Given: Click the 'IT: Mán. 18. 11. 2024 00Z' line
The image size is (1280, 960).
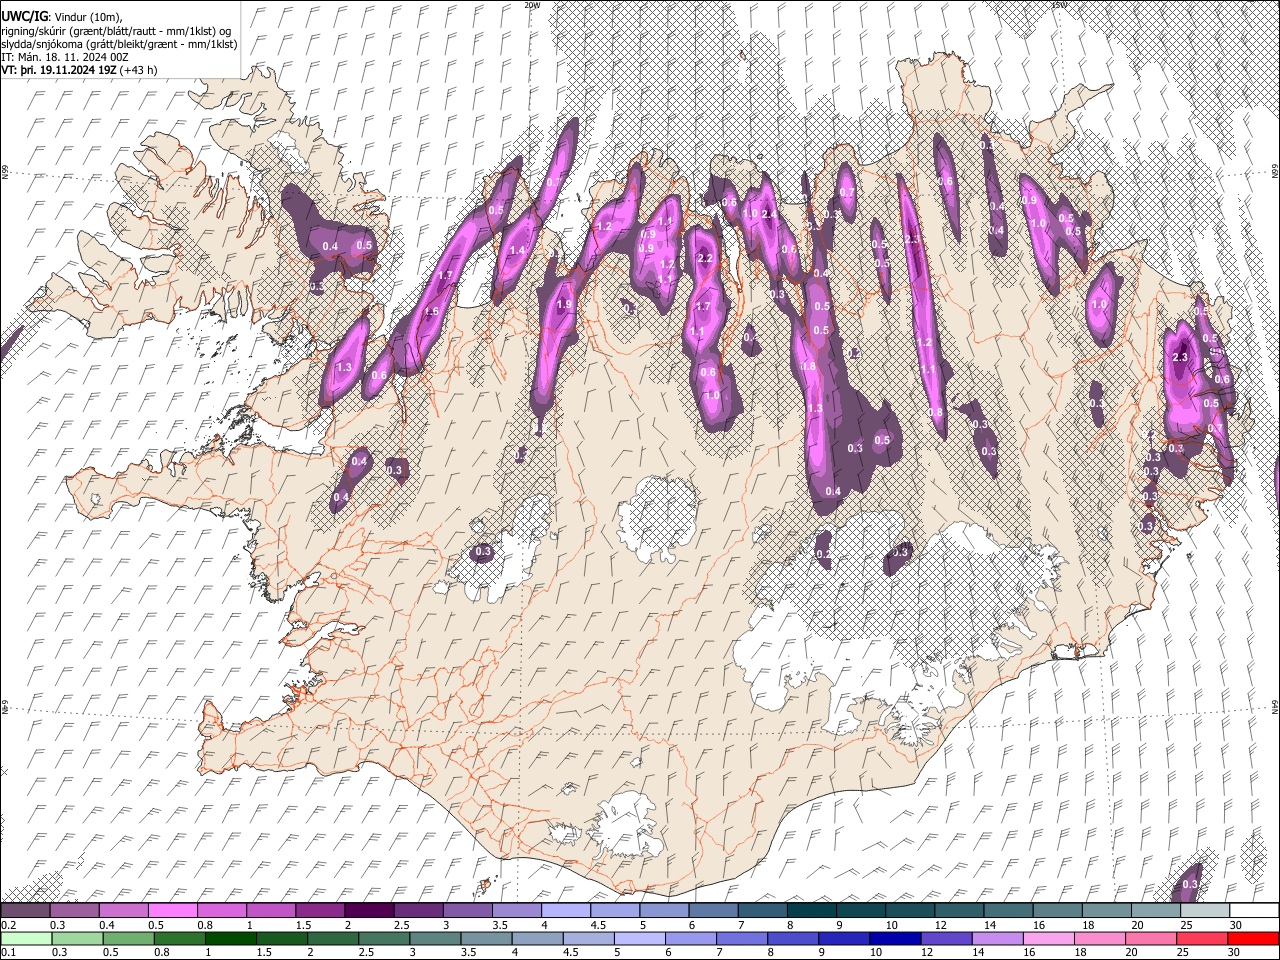Looking at the screenshot, I should (65, 57).
